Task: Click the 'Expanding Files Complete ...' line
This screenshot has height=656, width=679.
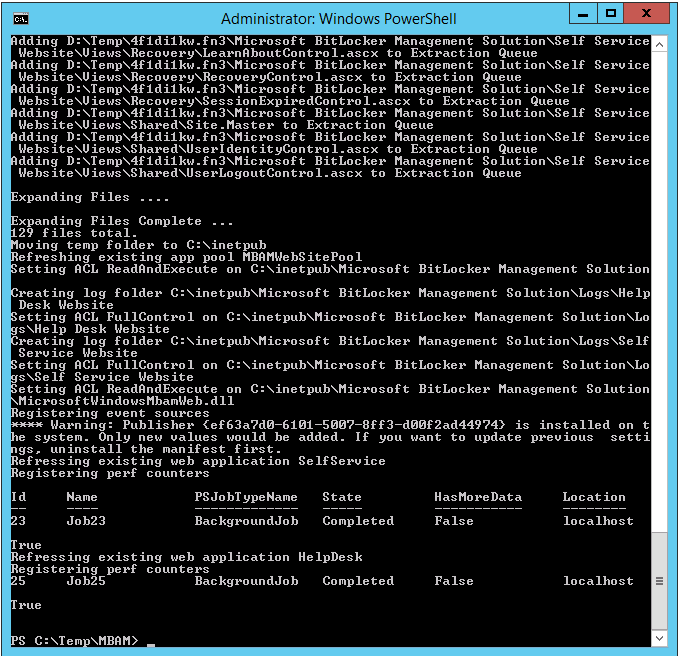Action: pyautogui.click(x=122, y=221)
